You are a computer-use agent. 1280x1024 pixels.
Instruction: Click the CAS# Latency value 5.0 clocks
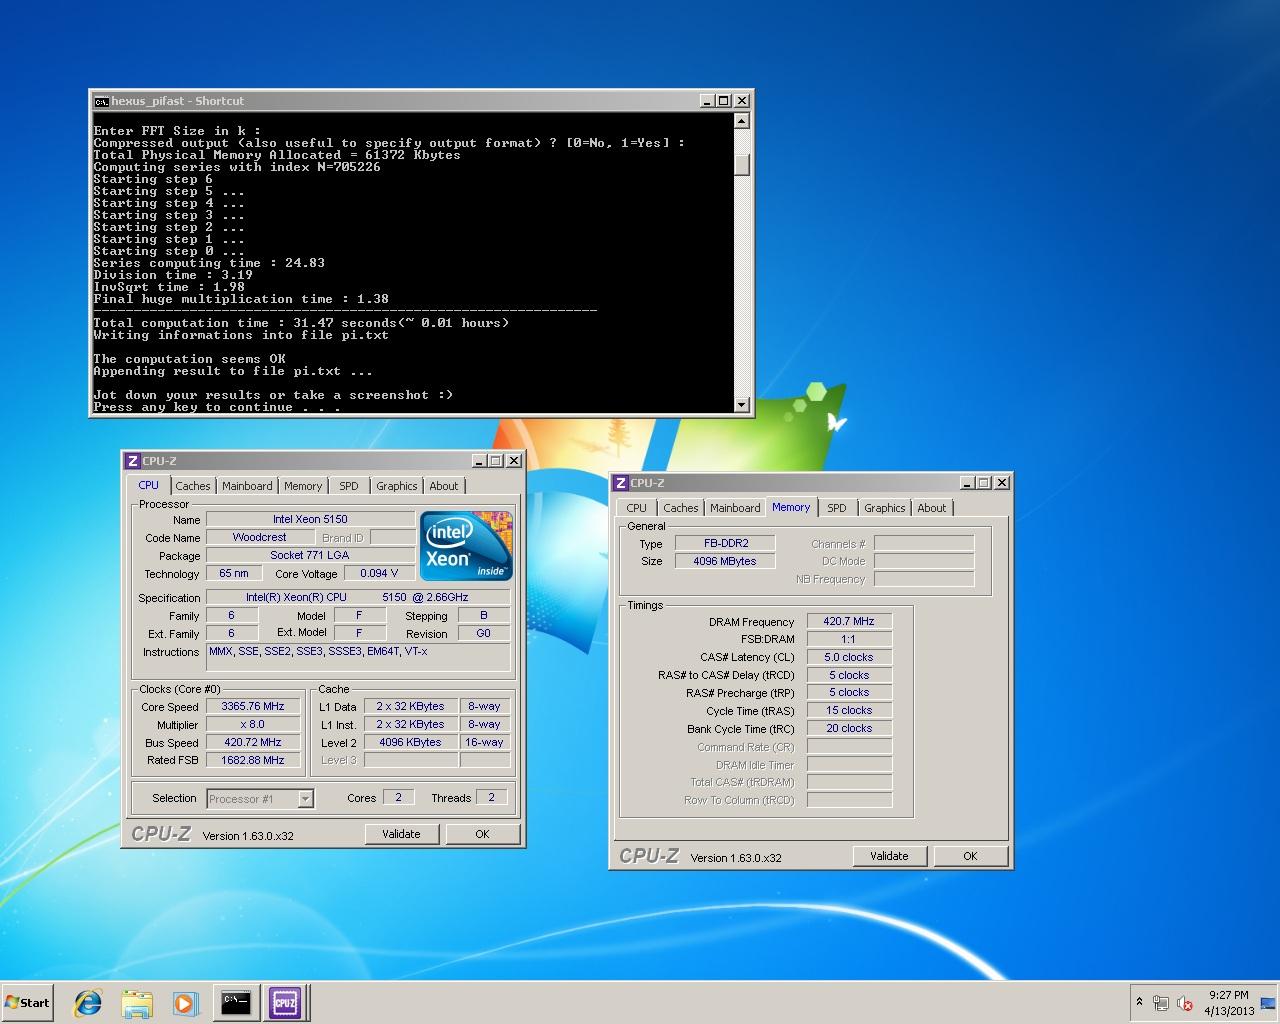(x=849, y=657)
